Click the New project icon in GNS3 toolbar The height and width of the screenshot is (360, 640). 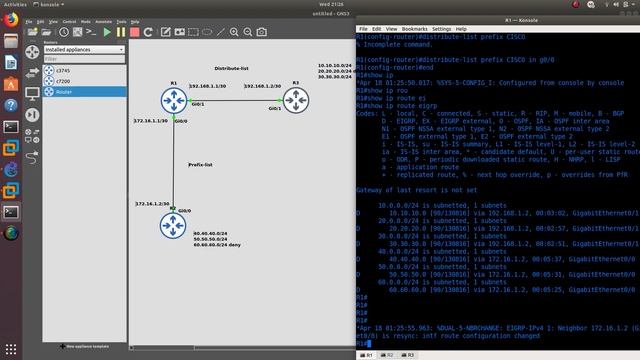click(x=32, y=32)
